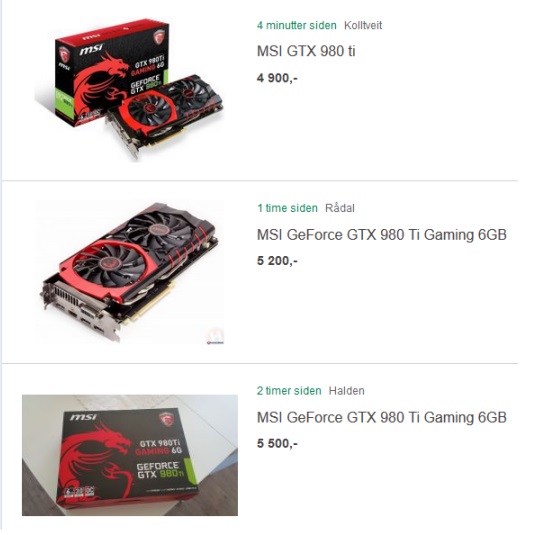Click the Rådal location label
539x535 pixels.
click(x=340, y=208)
